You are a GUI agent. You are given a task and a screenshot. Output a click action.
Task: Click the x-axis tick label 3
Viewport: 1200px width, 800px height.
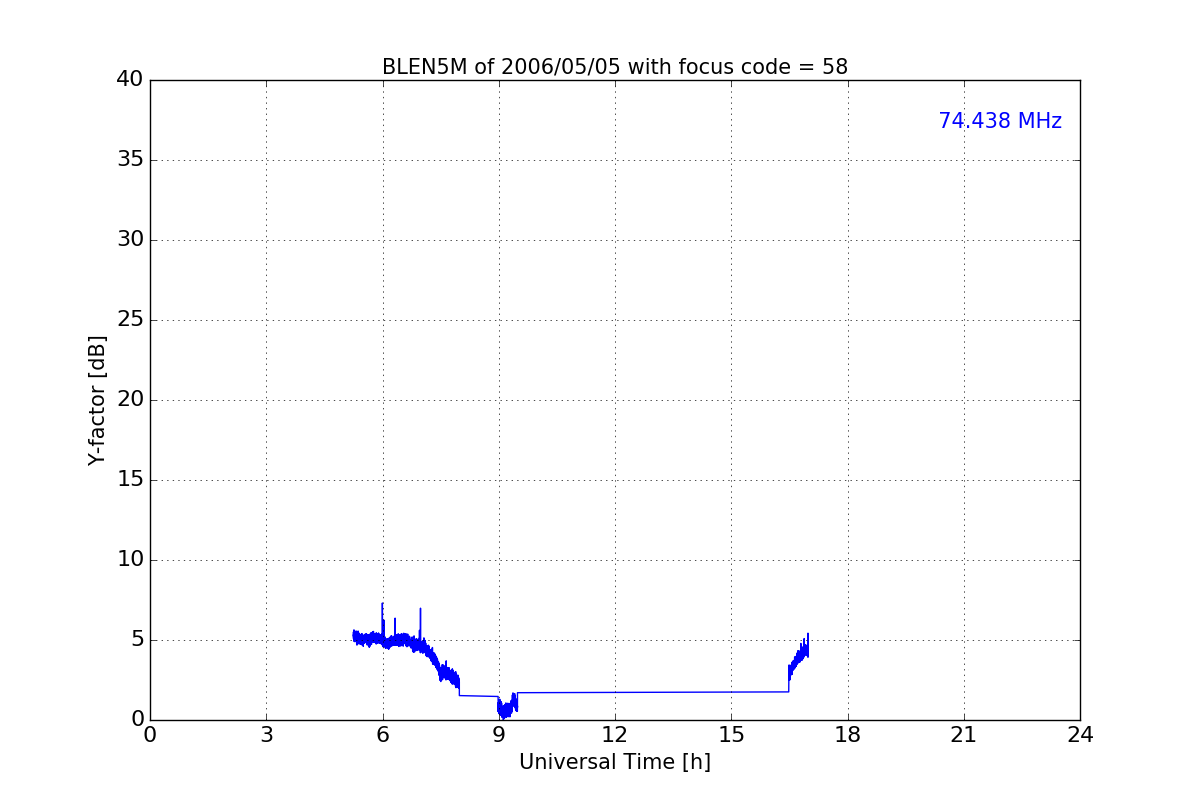tap(266, 735)
